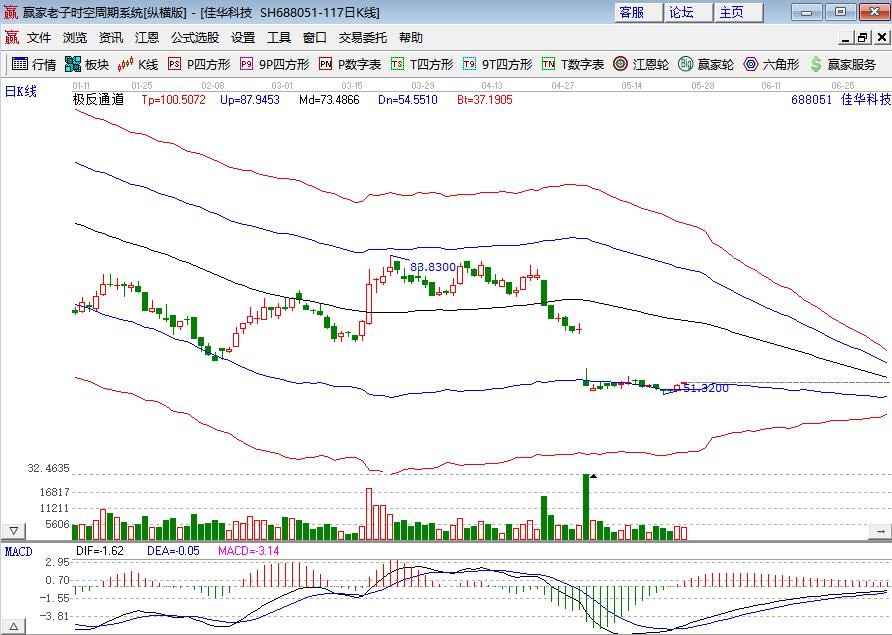Collapse the volume panel with down triangle
892x635 pixels.
tap(14, 531)
